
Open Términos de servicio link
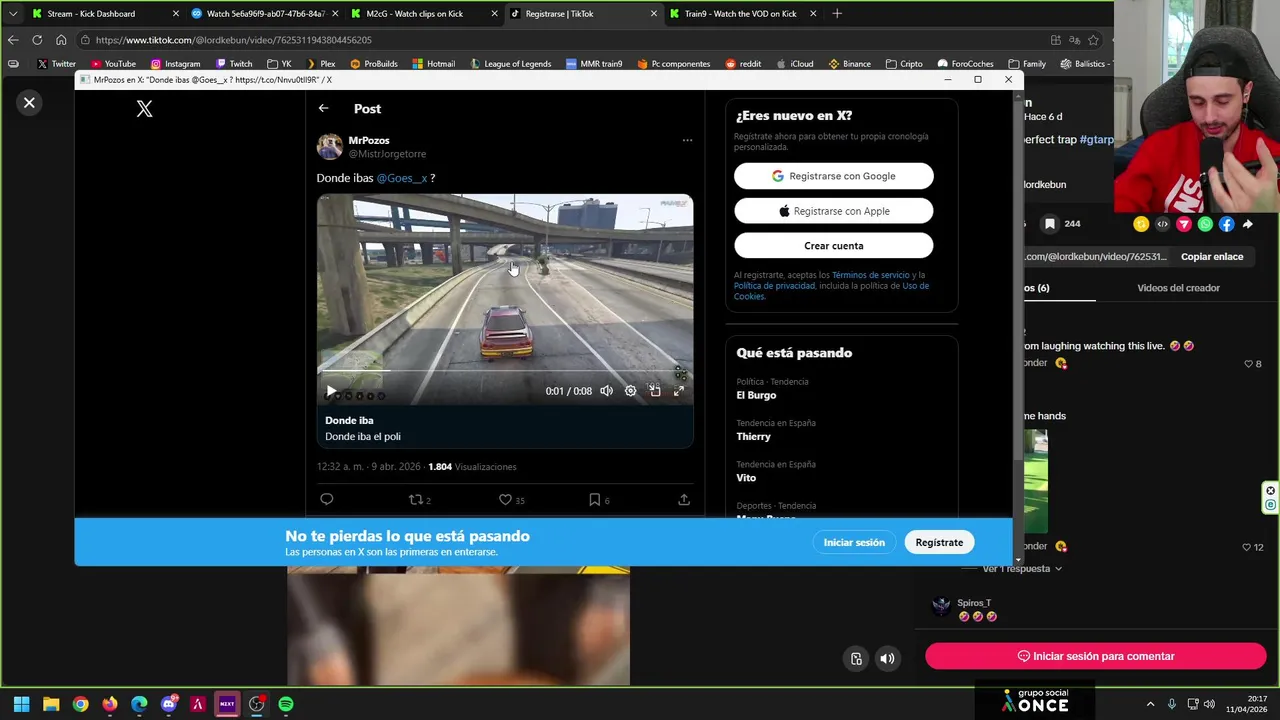tap(871, 275)
